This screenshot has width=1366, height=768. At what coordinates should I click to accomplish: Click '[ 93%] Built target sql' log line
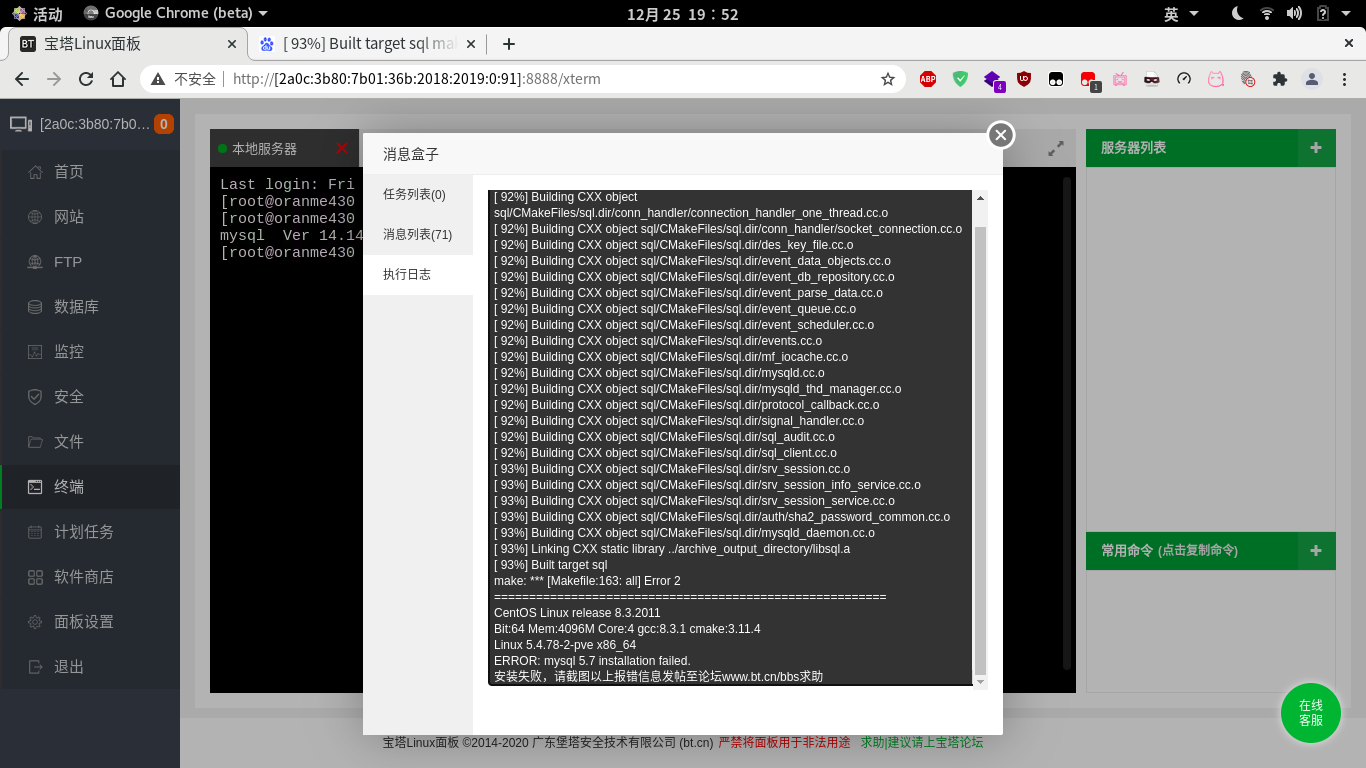pyautogui.click(x=550, y=565)
